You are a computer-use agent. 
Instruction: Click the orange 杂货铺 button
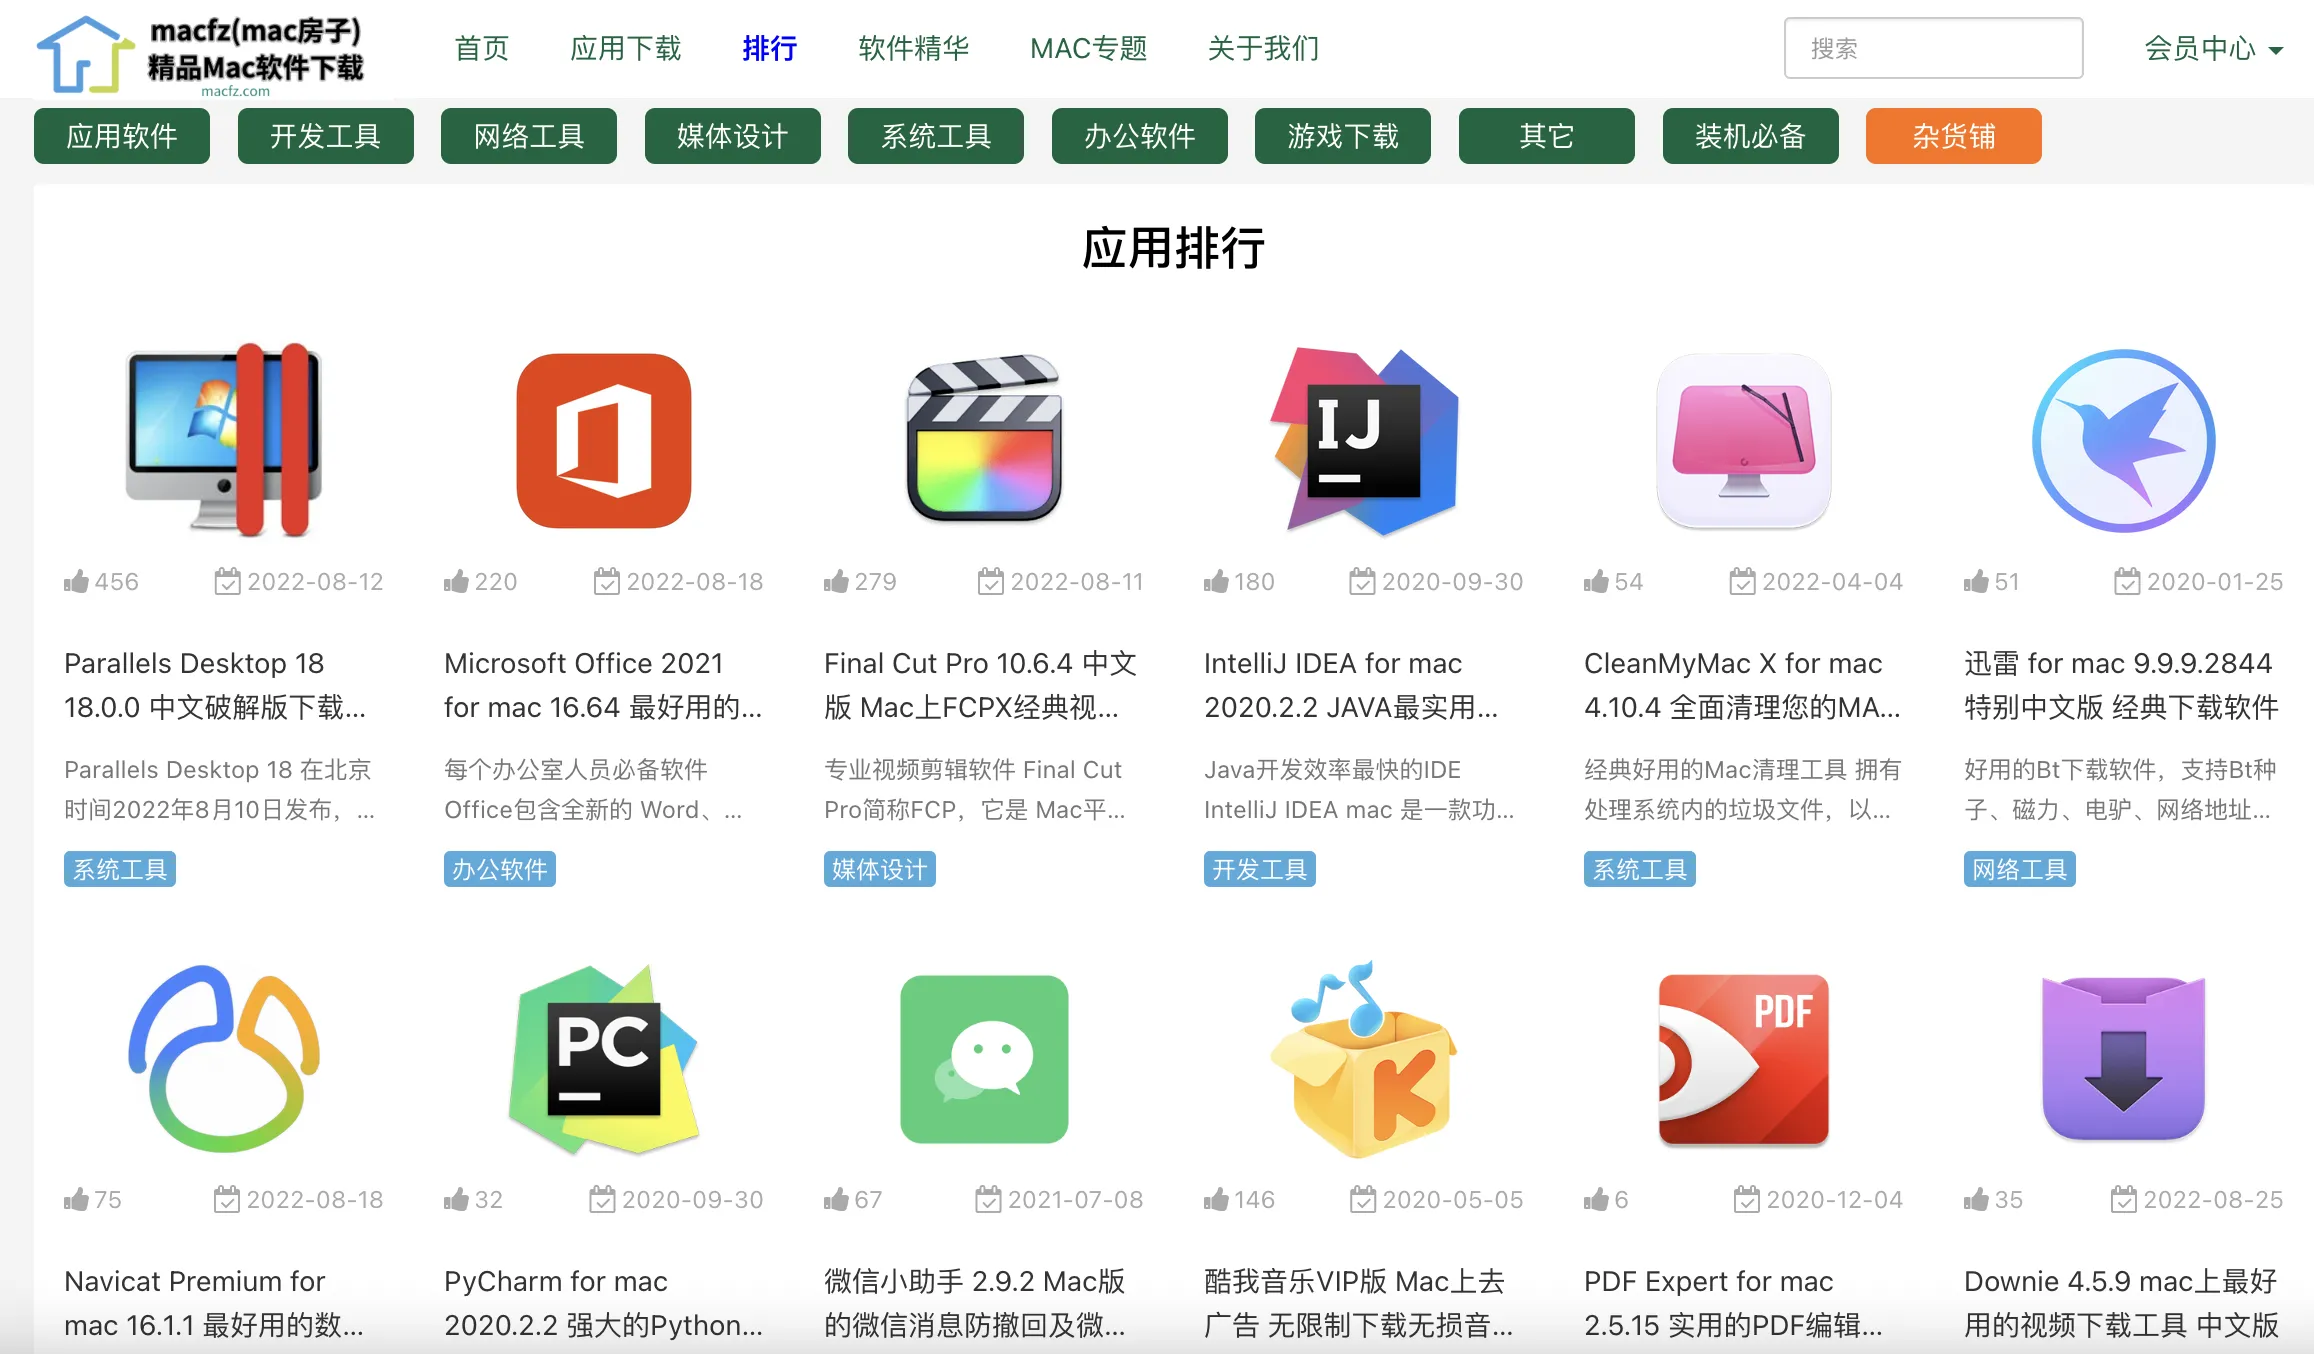click(x=1954, y=136)
